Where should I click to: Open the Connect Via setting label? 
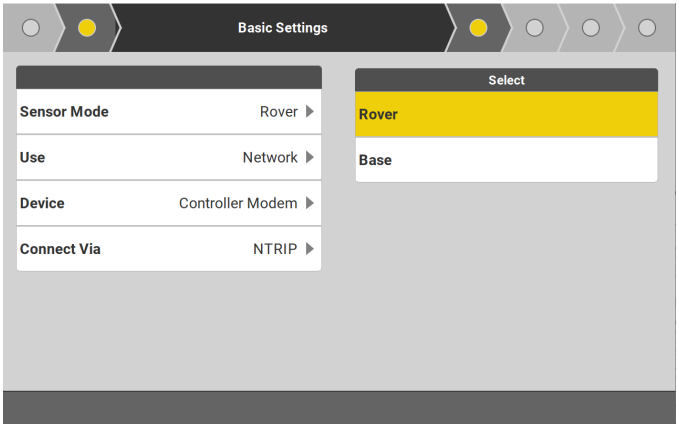point(60,249)
